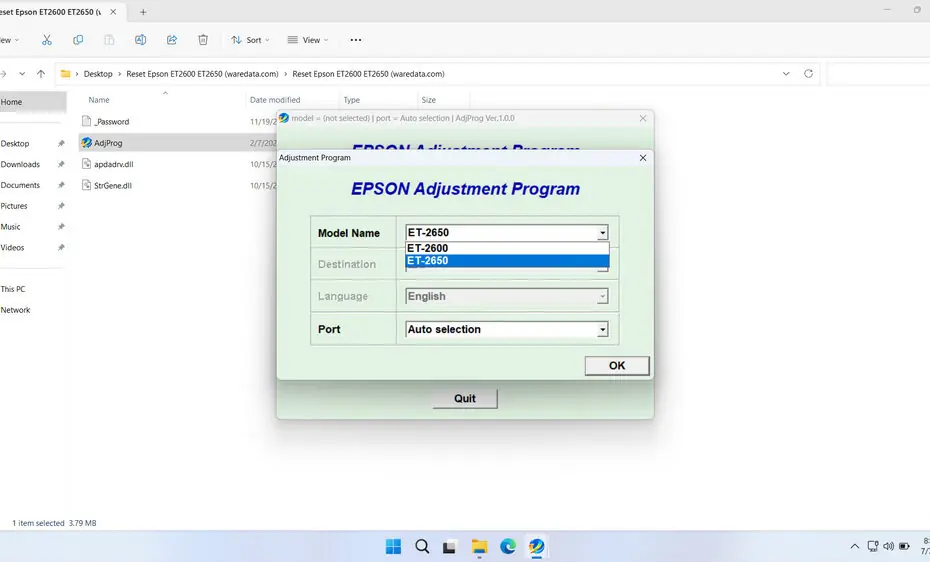Screen dimensions: 930x562
Task: Open the Model Name dropdown arrow
Action: pos(602,232)
